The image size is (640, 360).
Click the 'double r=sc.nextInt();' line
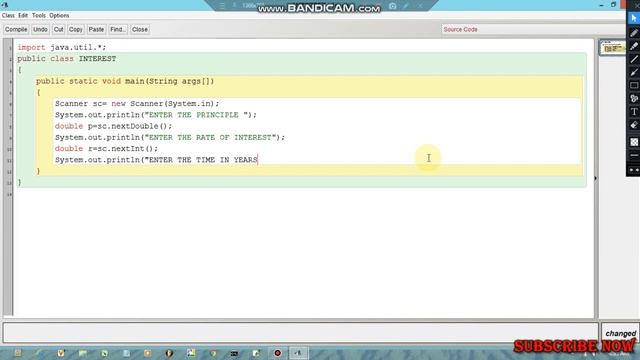coord(106,149)
